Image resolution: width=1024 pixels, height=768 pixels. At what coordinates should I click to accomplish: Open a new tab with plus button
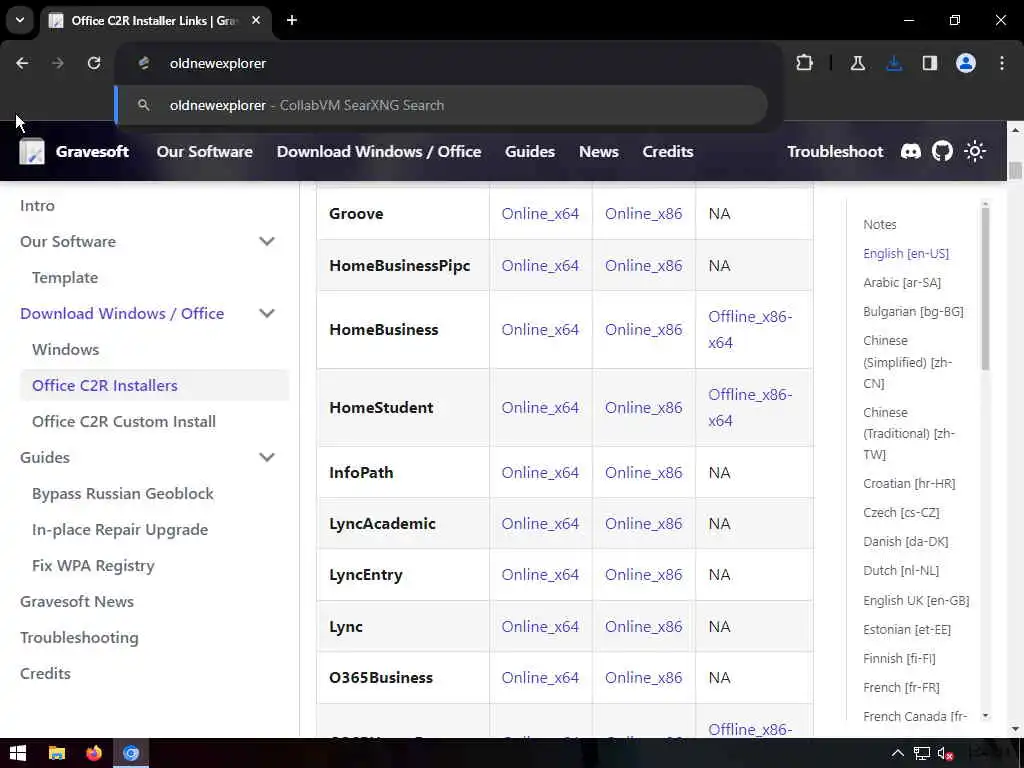coord(292,20)
